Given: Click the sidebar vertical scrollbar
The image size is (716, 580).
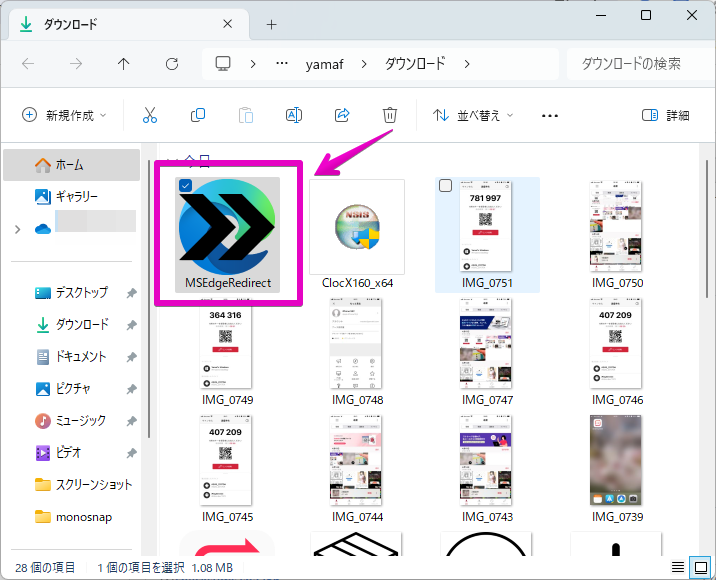Looking at the screenshot, I should [149, 299].
